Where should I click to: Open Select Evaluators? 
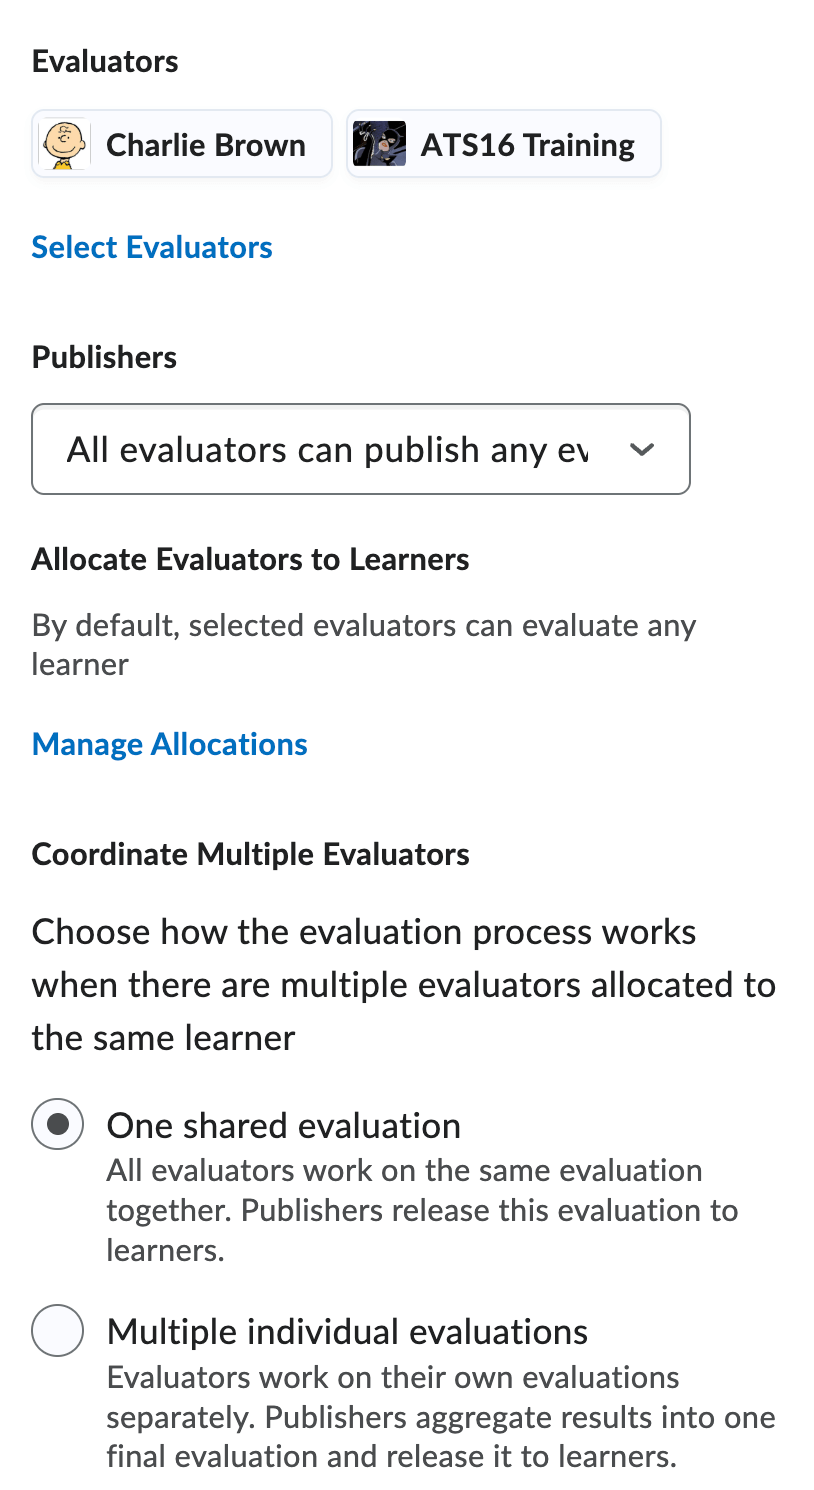pyautogui.click(x=152, y=247)
